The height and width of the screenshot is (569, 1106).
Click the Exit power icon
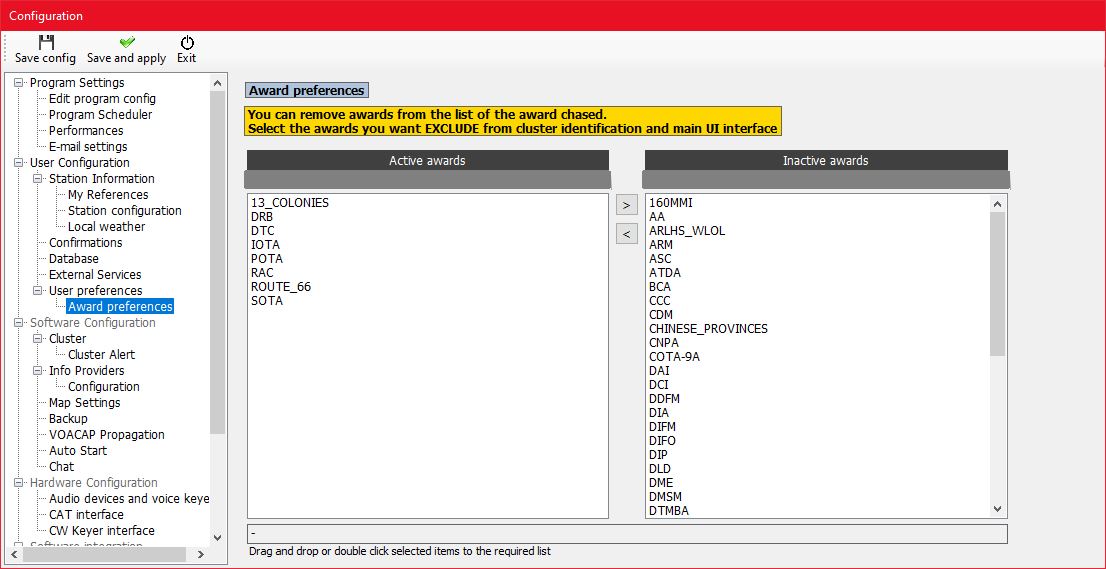click(x=187, y=42)
